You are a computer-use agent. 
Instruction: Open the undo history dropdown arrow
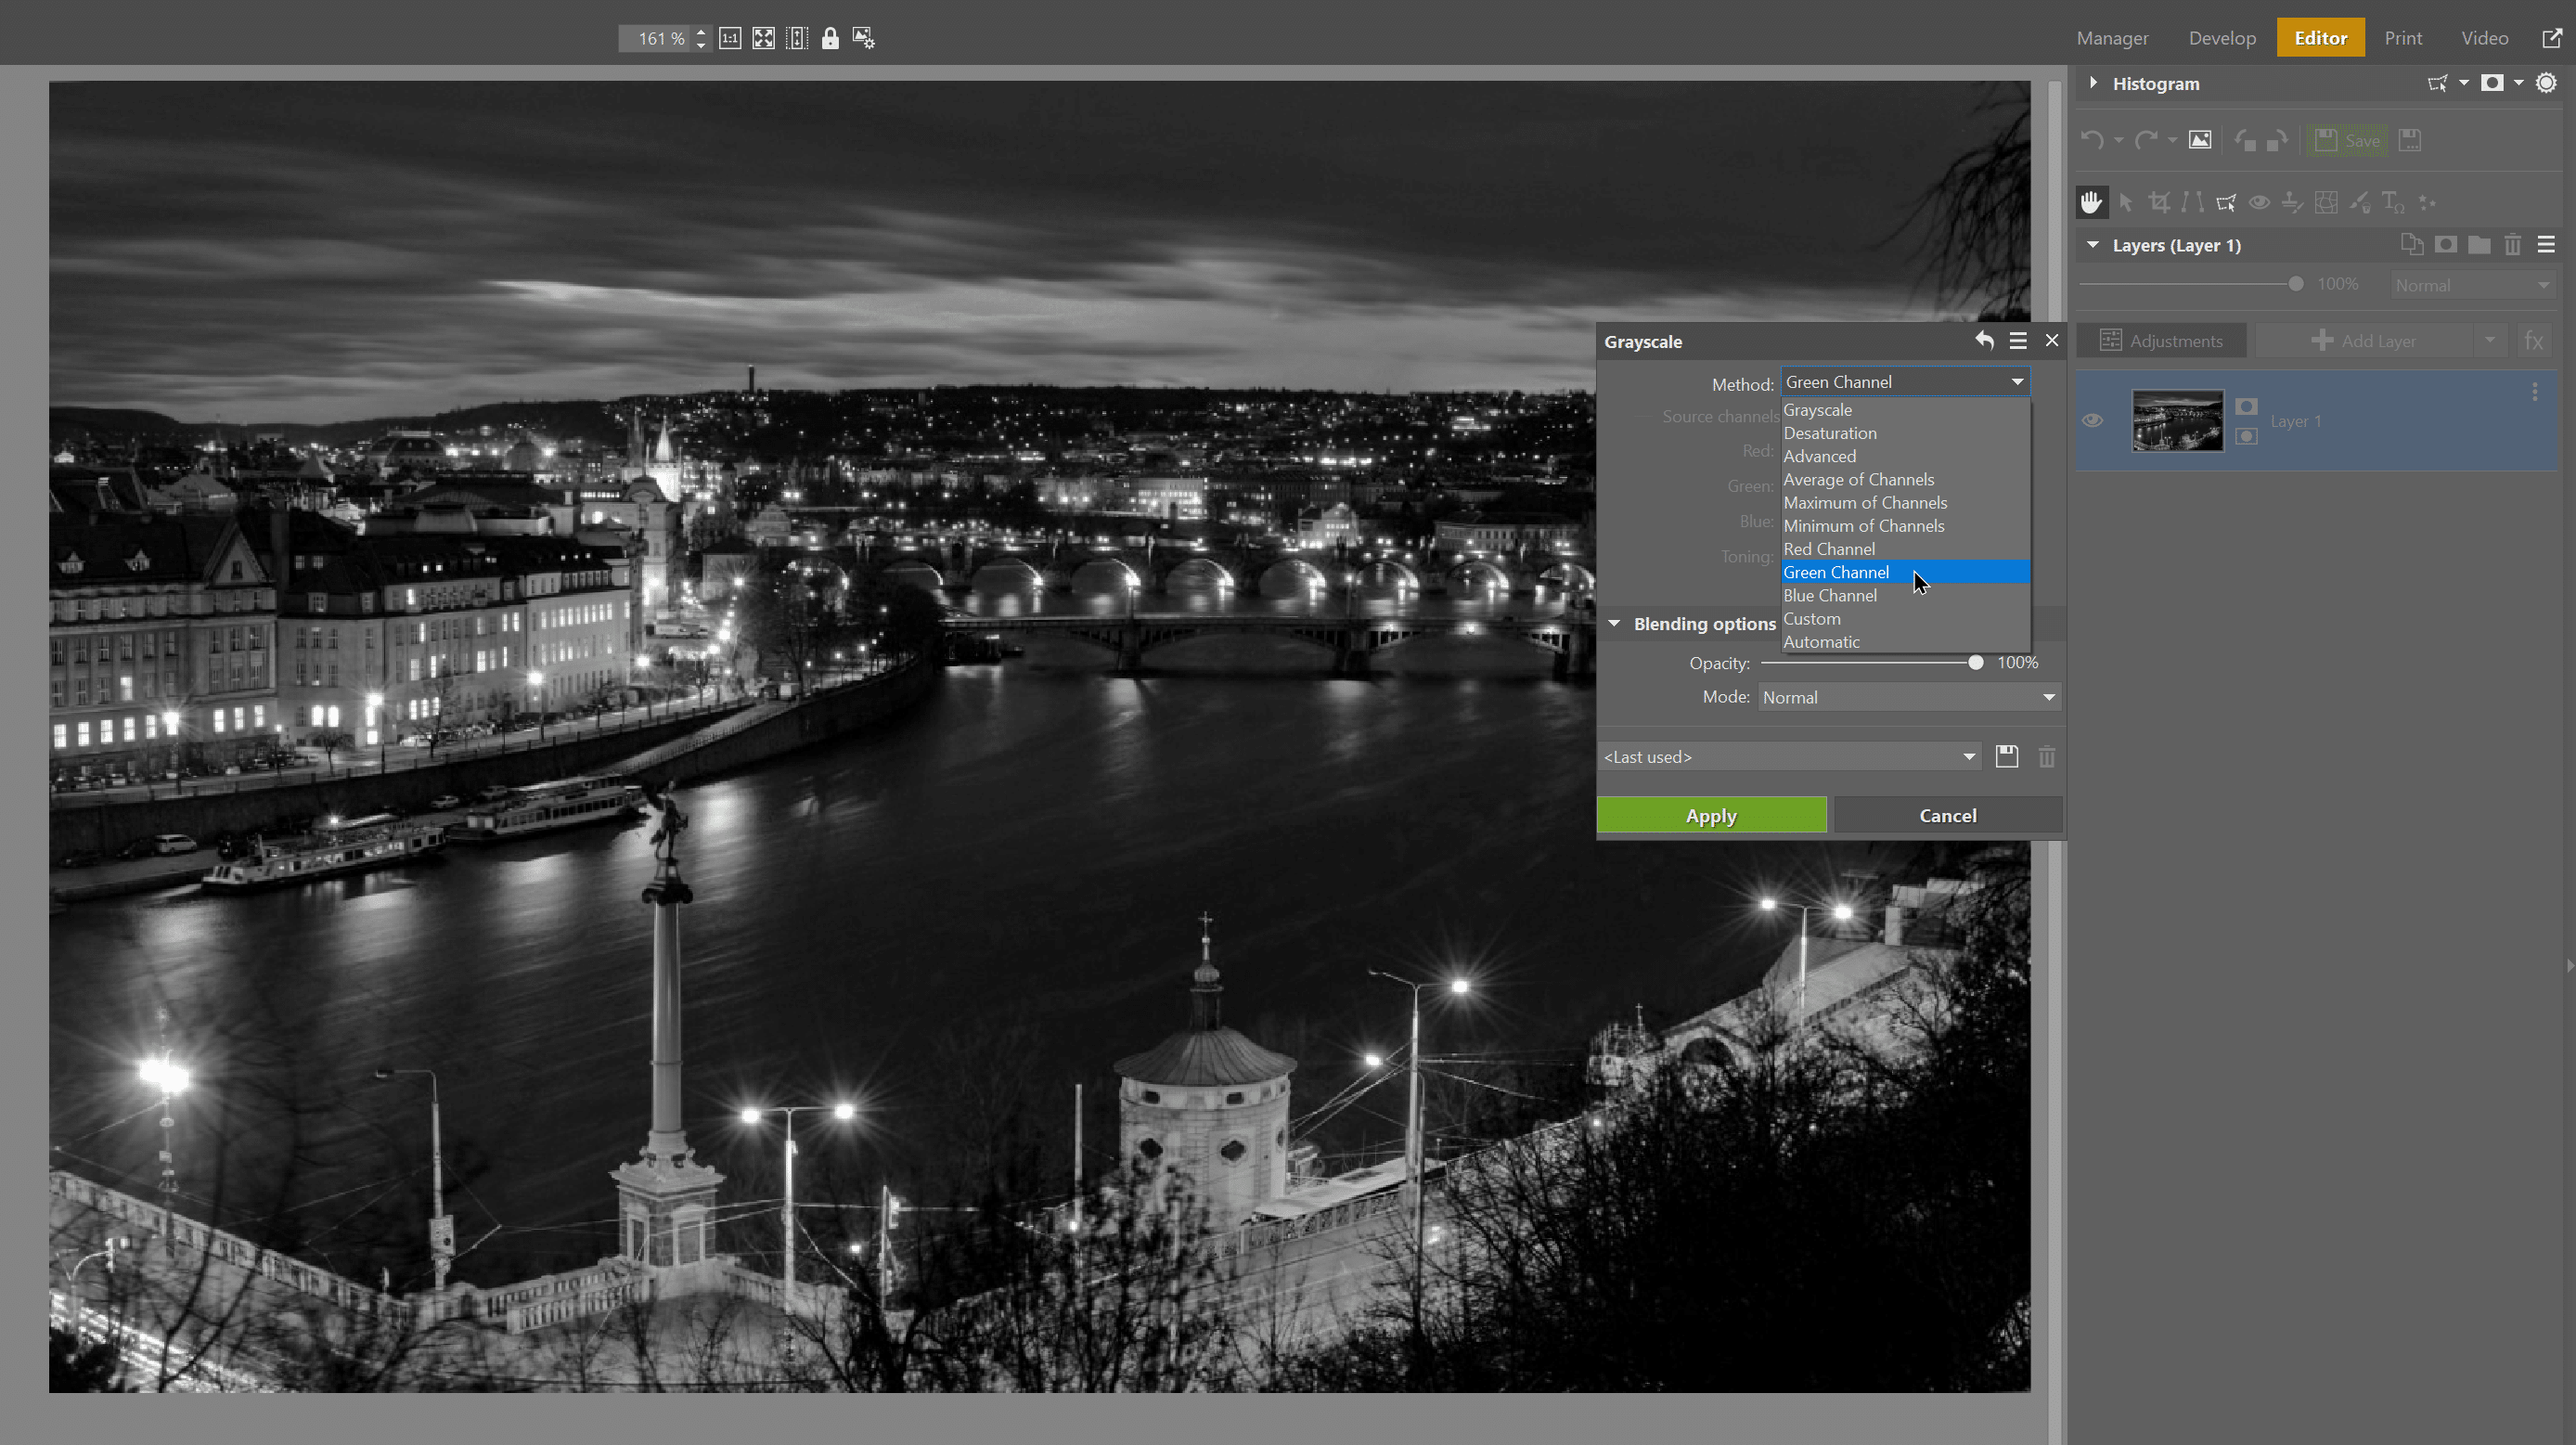2118,141
